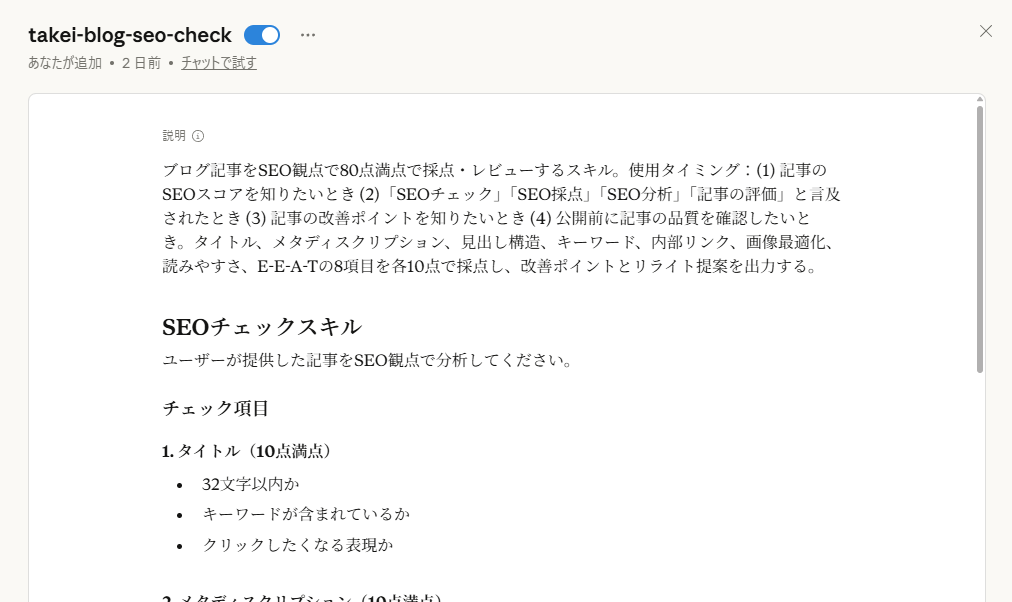Screen dimensions: 1012x602
Task: Click the skill description paragraph text
Action: coord(500,218)
